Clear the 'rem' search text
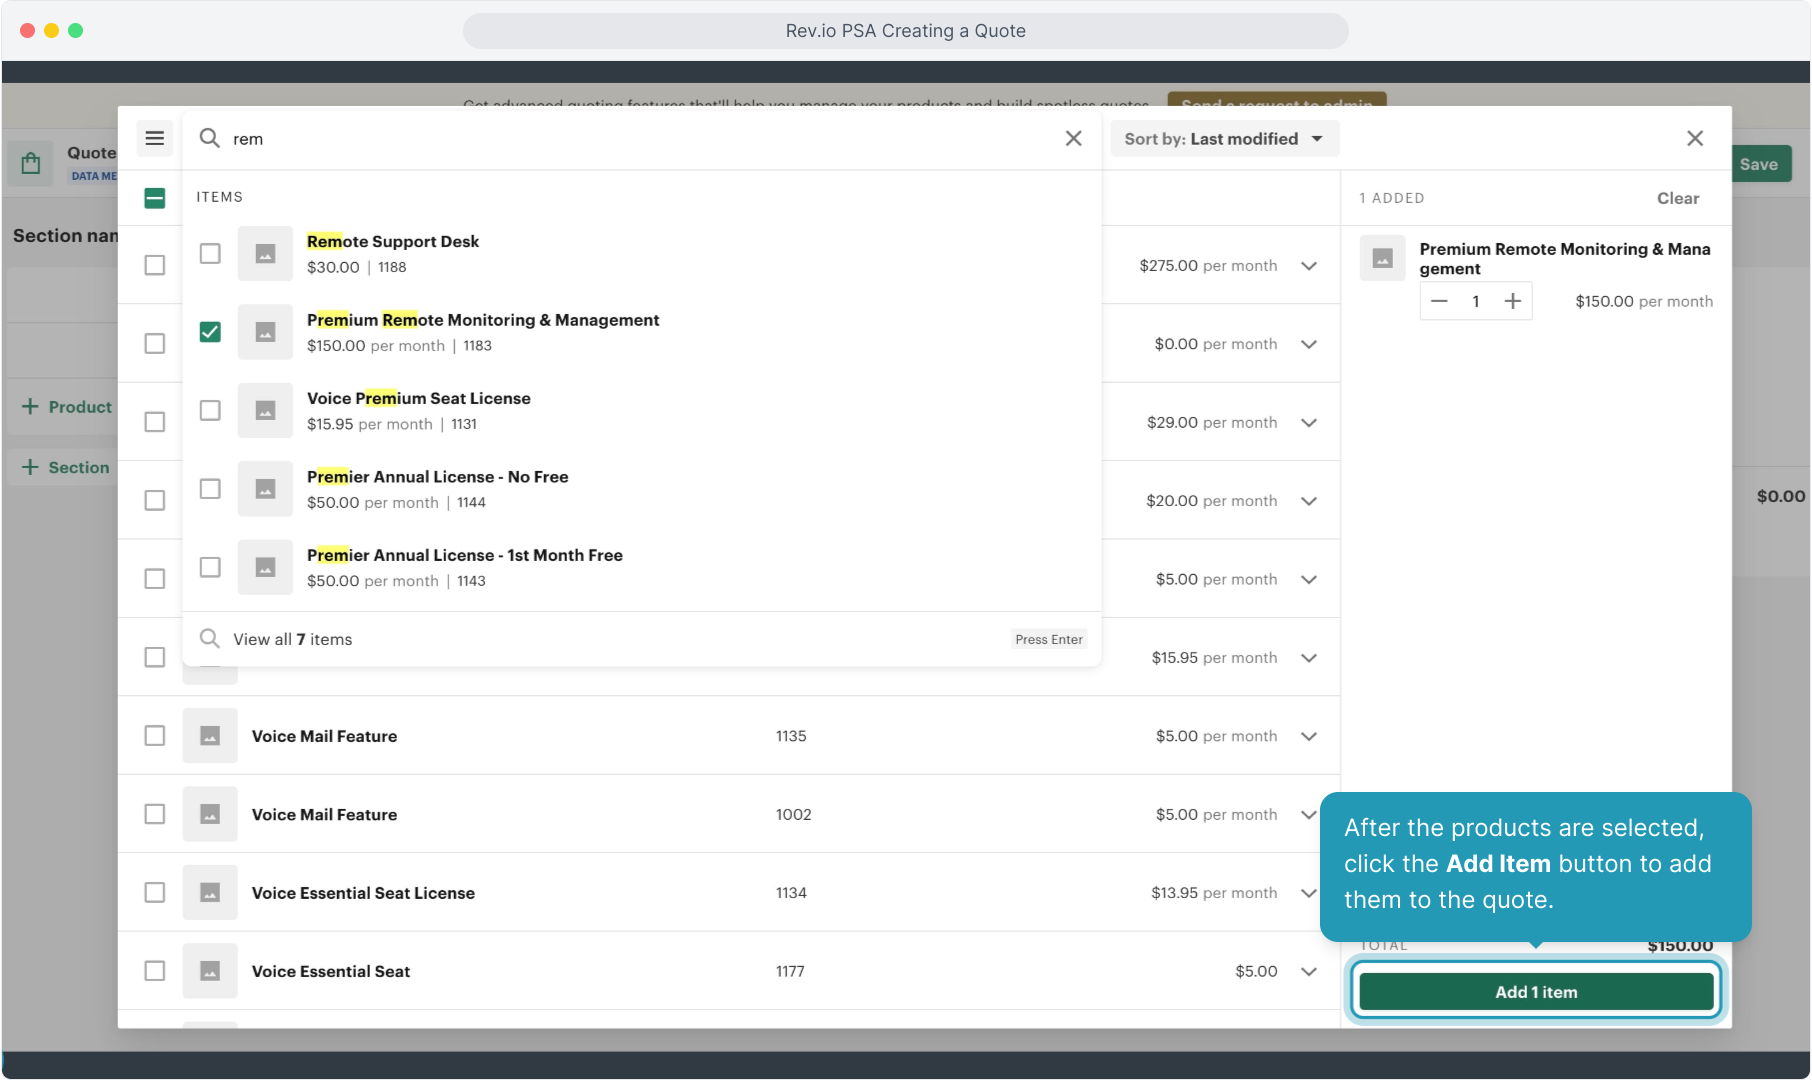The width and height of the screenshot is (1812, 1080). point(1073,138)
